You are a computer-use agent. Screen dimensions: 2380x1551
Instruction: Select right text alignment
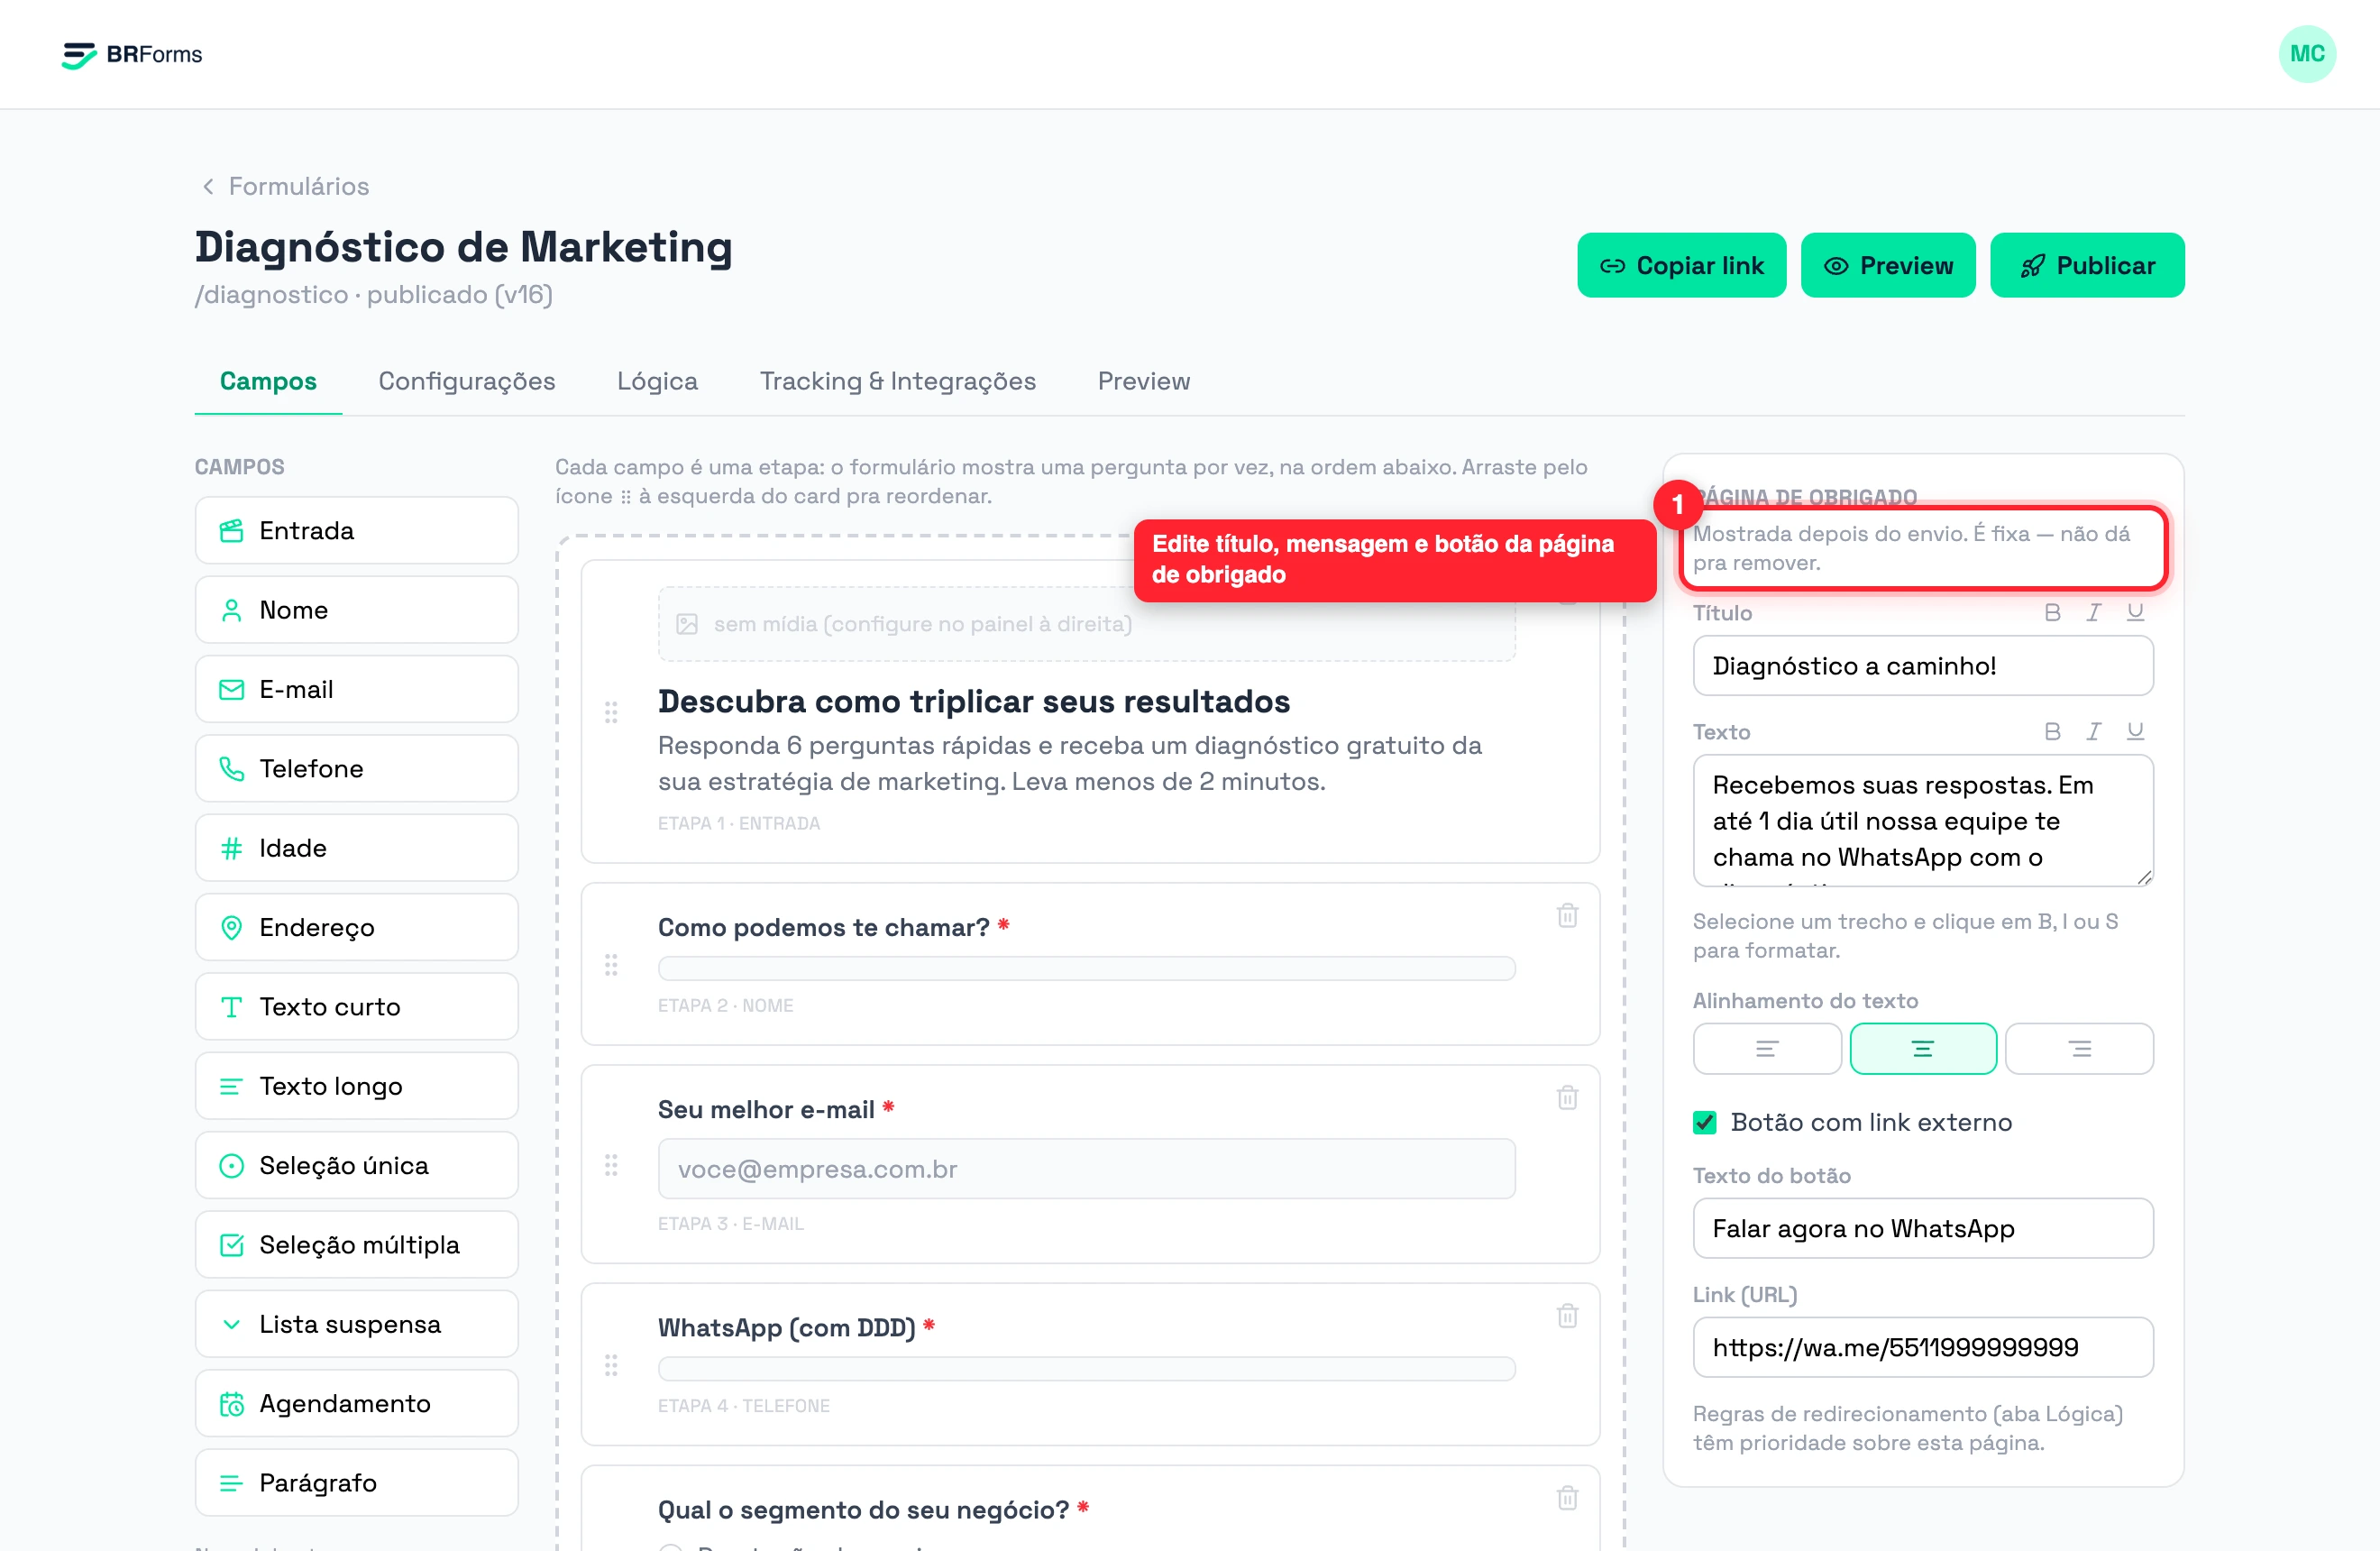tap(2079, 1048)
